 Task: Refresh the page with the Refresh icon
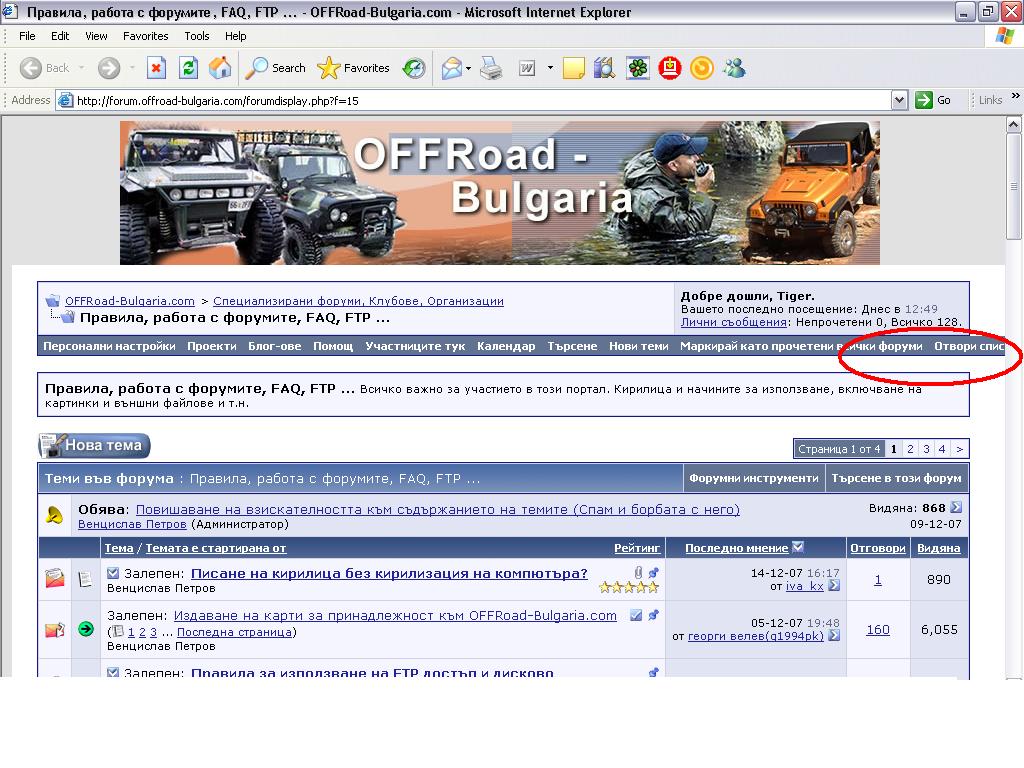(188, 68)
